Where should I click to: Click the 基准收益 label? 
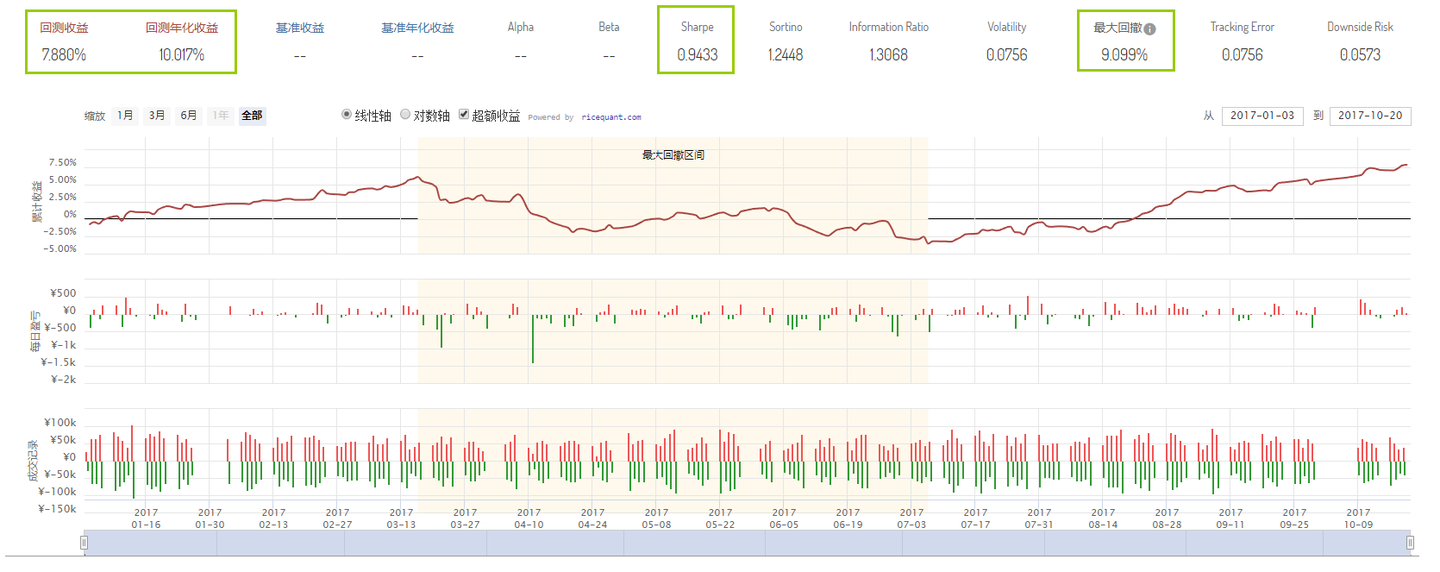coord(300,28)
